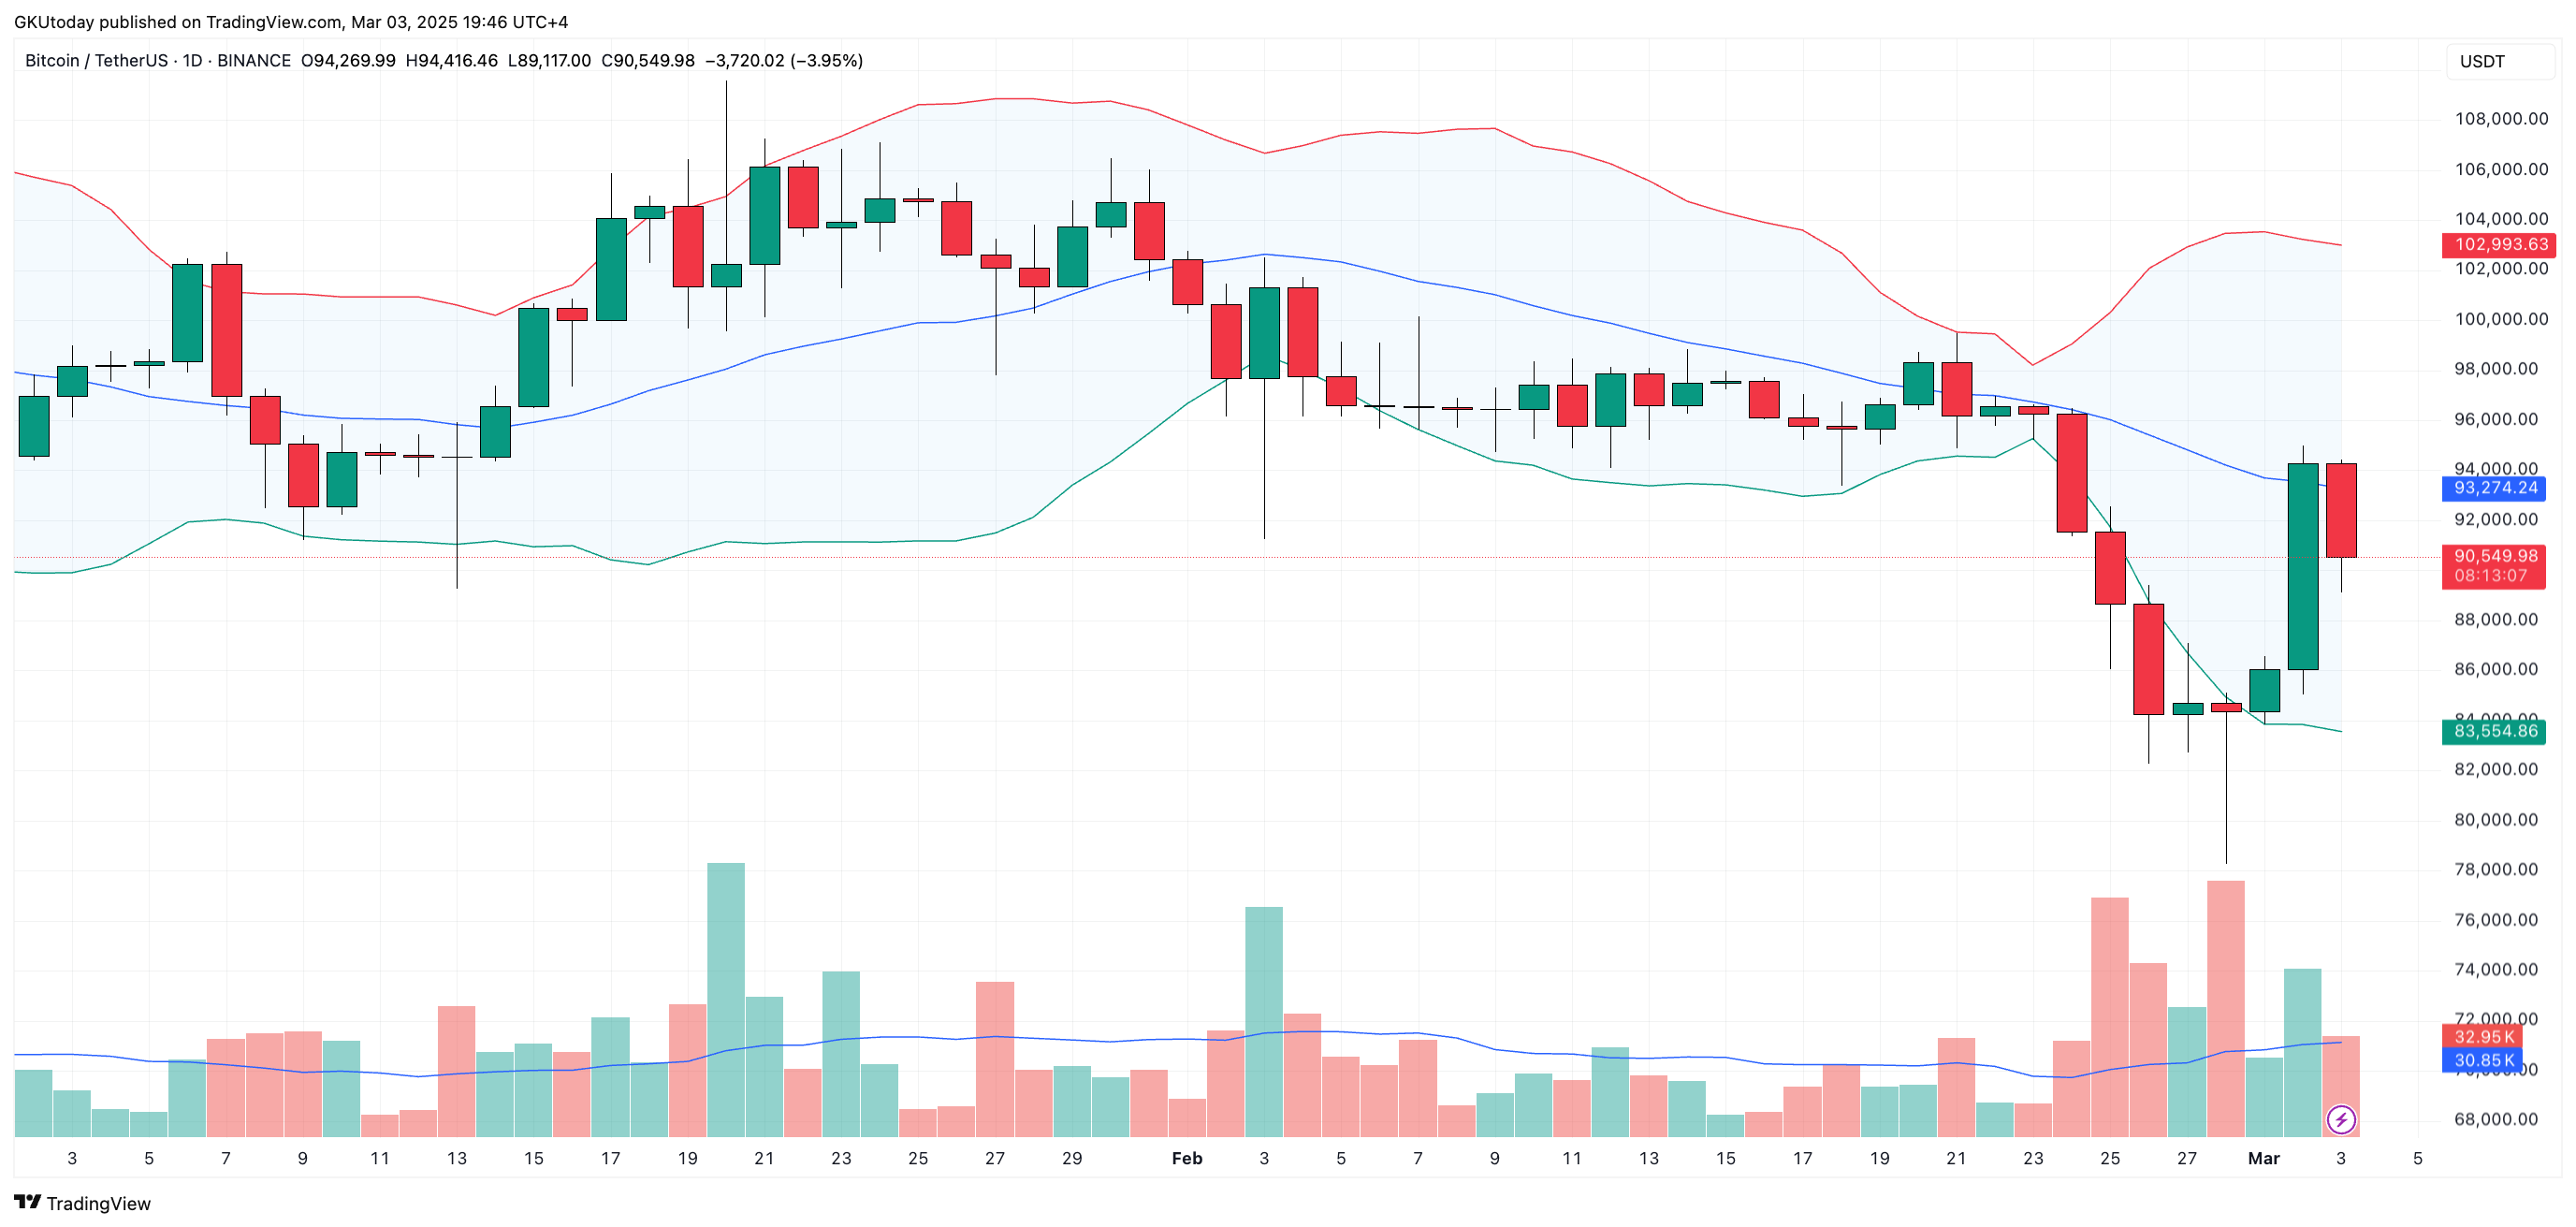Click the published header text GKUtoday
This screenshot has height=1227, width=2576.
(54, 22)
